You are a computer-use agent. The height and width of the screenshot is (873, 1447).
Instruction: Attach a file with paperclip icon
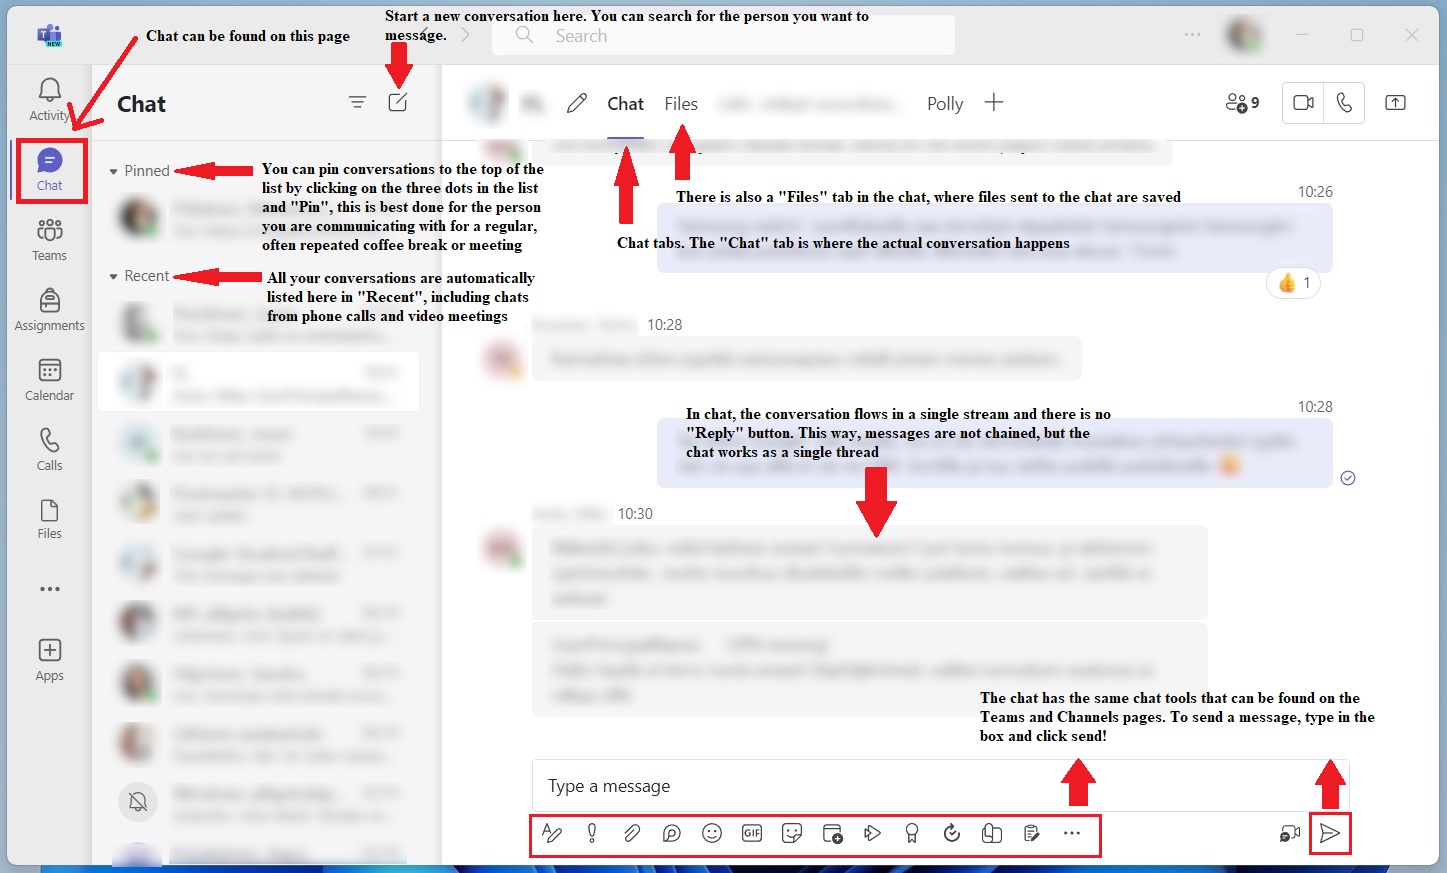coord(632,833)
